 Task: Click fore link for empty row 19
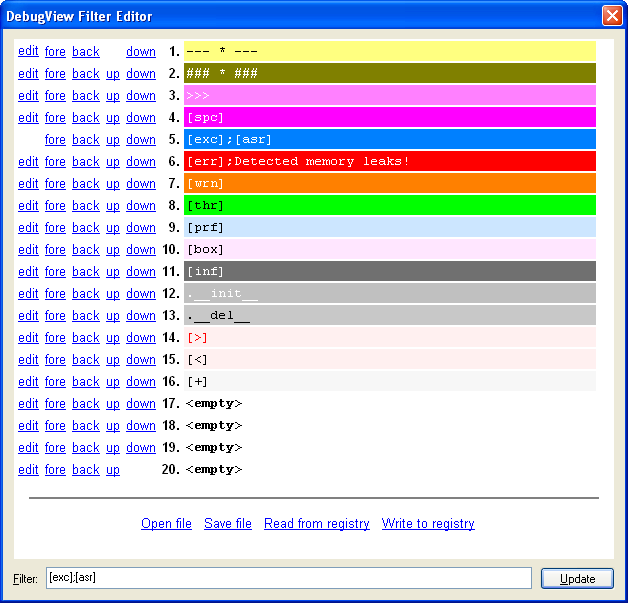point(55,448)
